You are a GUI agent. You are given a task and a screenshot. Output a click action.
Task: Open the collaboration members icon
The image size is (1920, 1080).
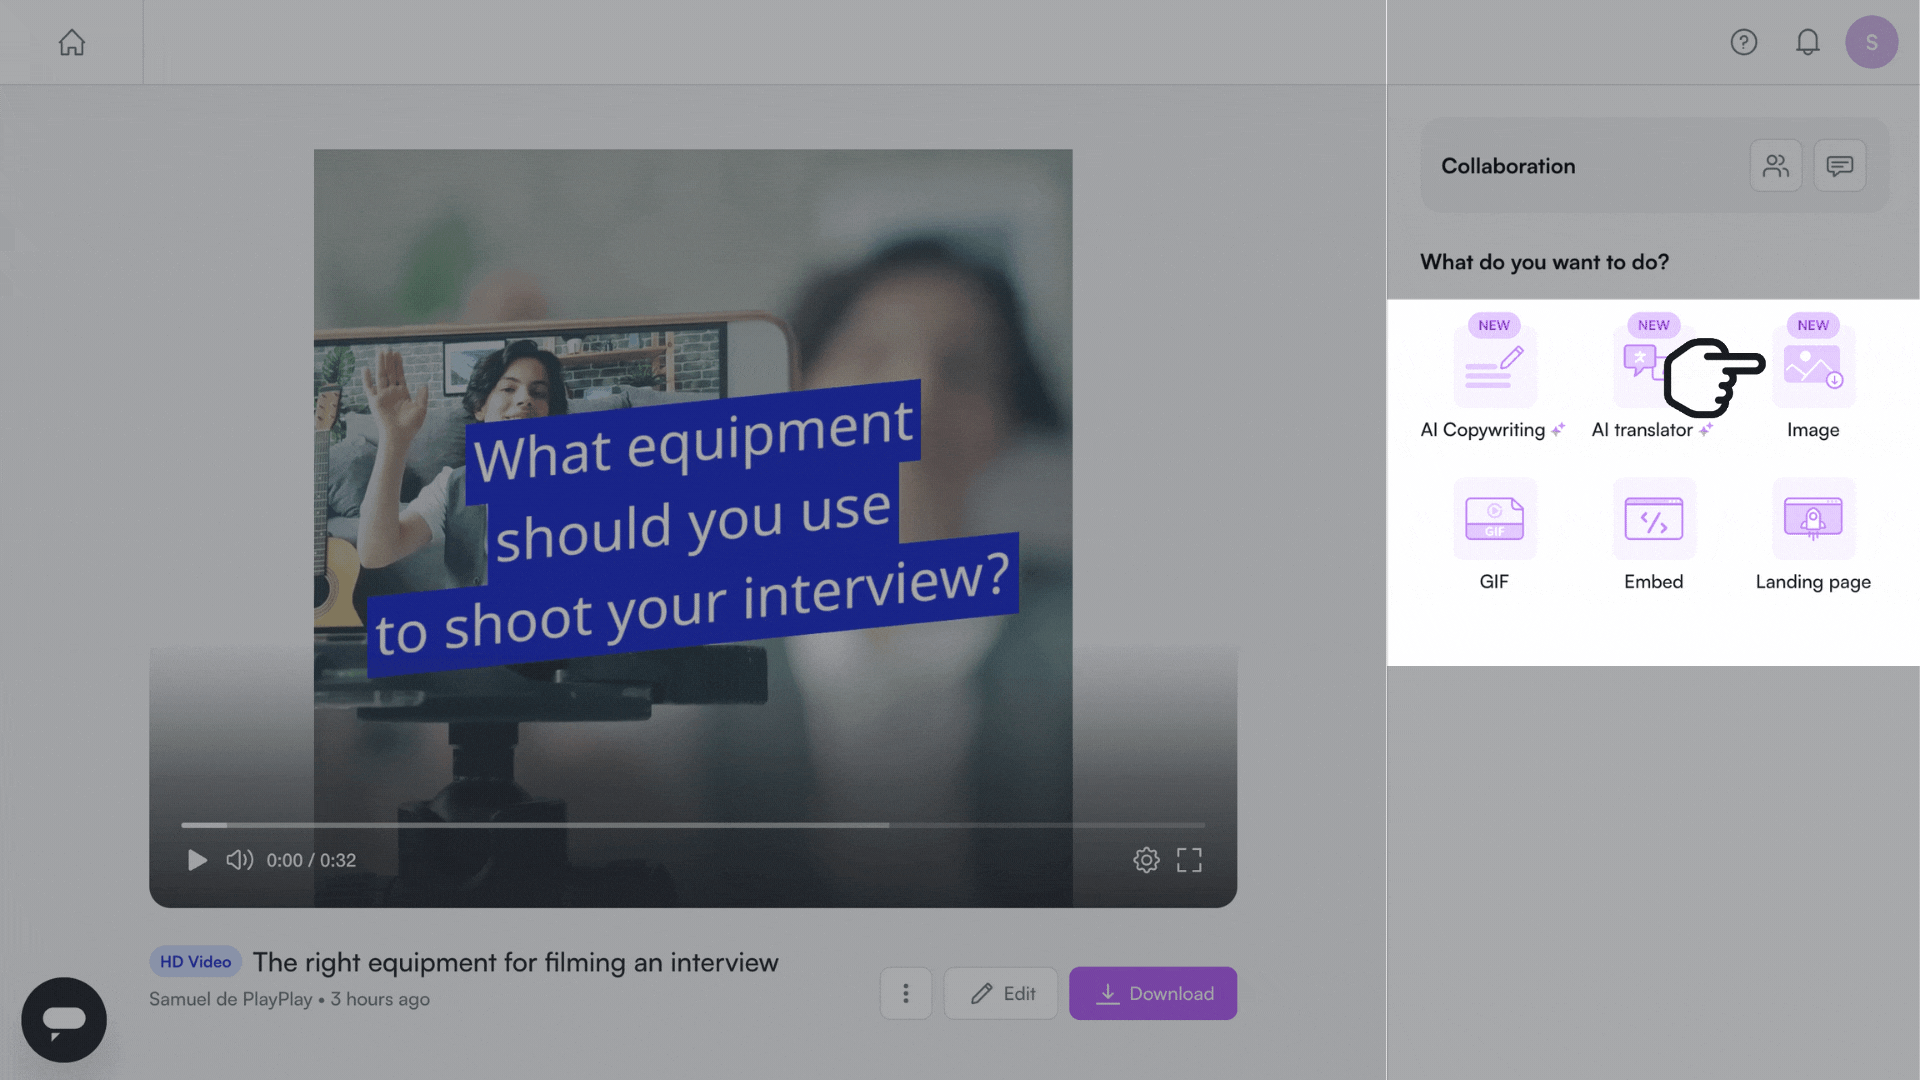pyautogui.click(x=1775, y=166)
